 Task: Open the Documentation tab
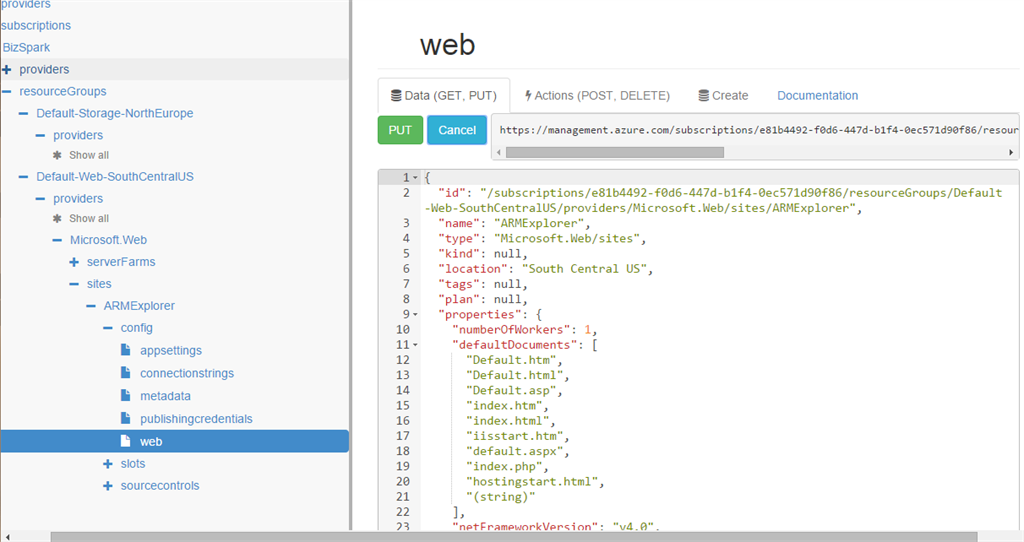[817, 96]
